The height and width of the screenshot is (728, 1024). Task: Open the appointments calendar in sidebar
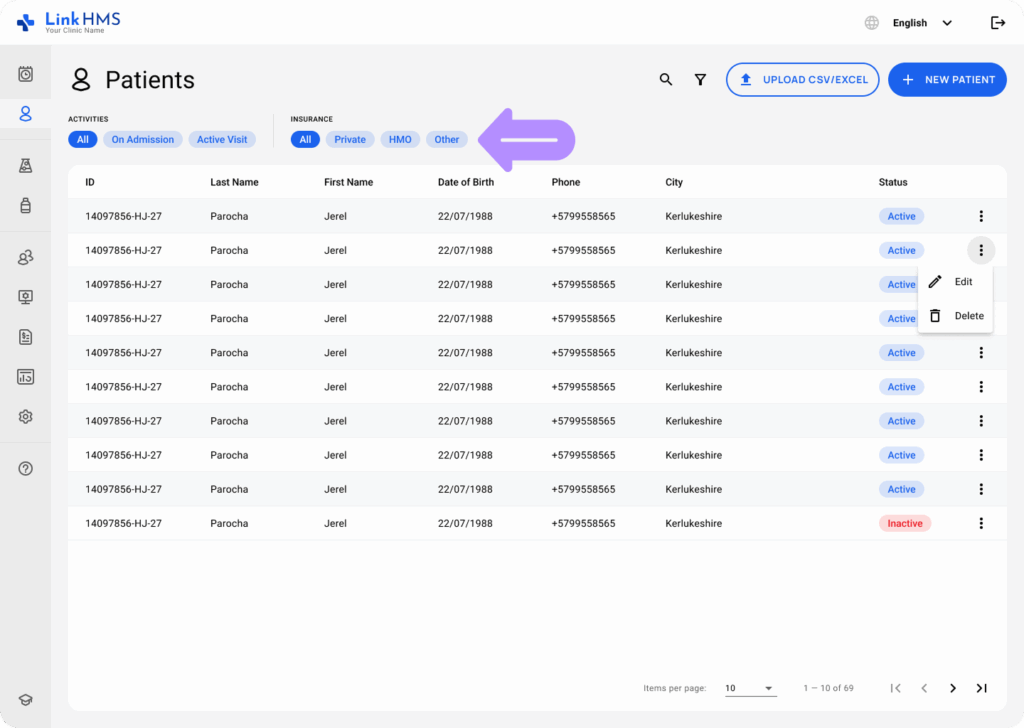26,74
